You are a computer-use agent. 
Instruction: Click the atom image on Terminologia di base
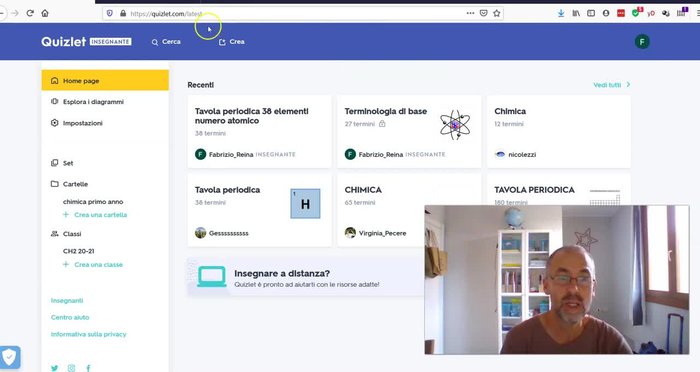(455, 125)
